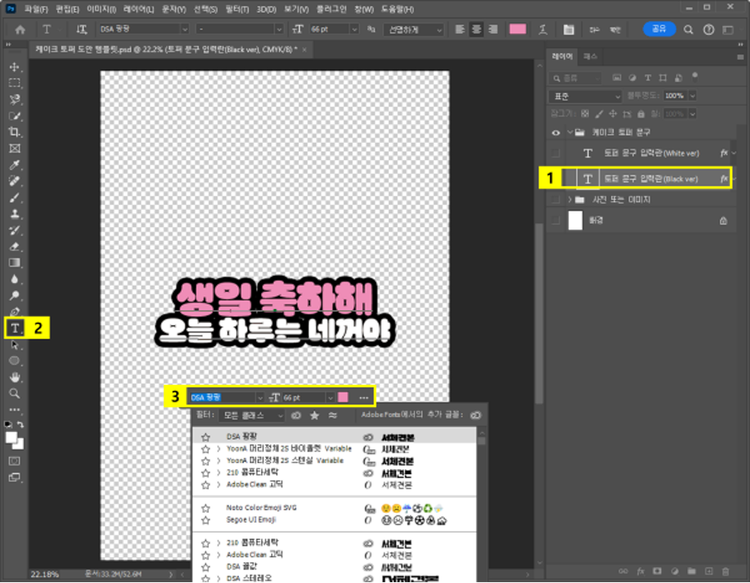Hide the 케이크 토퍼 문구 group with eye icon
750x583 pixels.
pyautogui.click(x=556, y=131)
